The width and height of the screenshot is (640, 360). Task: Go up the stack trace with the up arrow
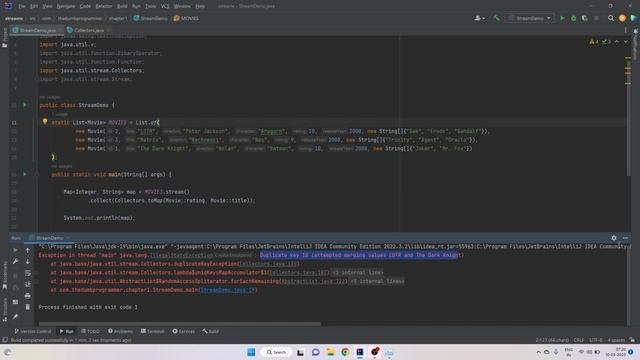pyautogui.click(x=28, y=250)
